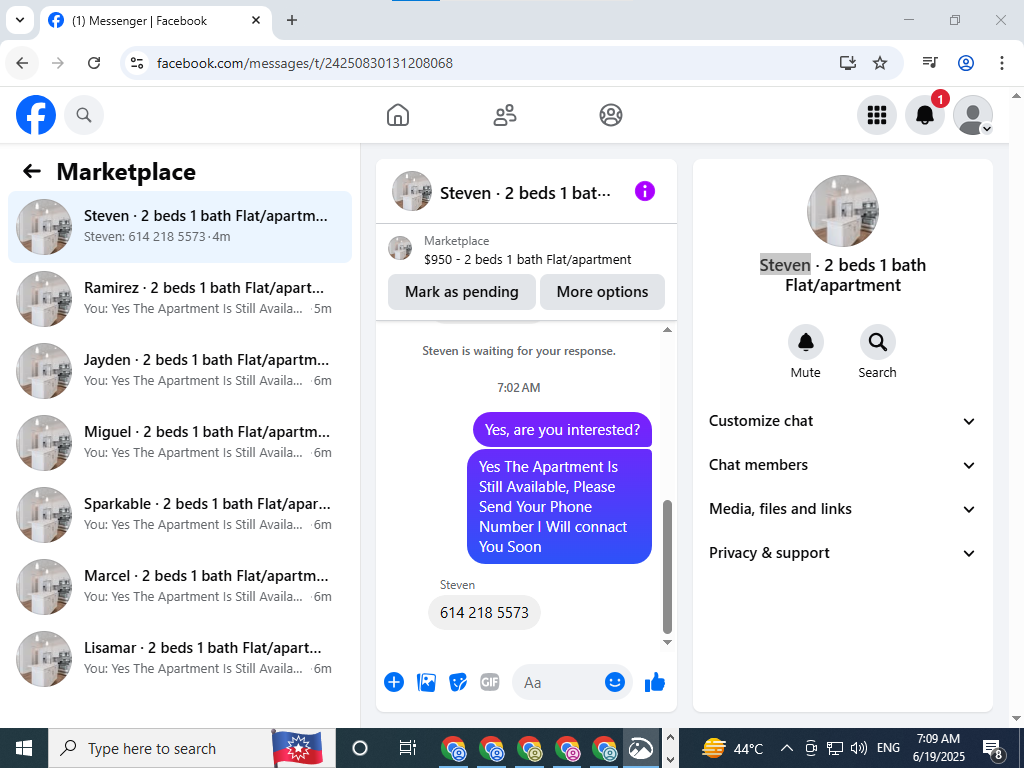Choose a sticker icon in composer
Viewport: 1024px width, 768px height.
click(458, 682)
